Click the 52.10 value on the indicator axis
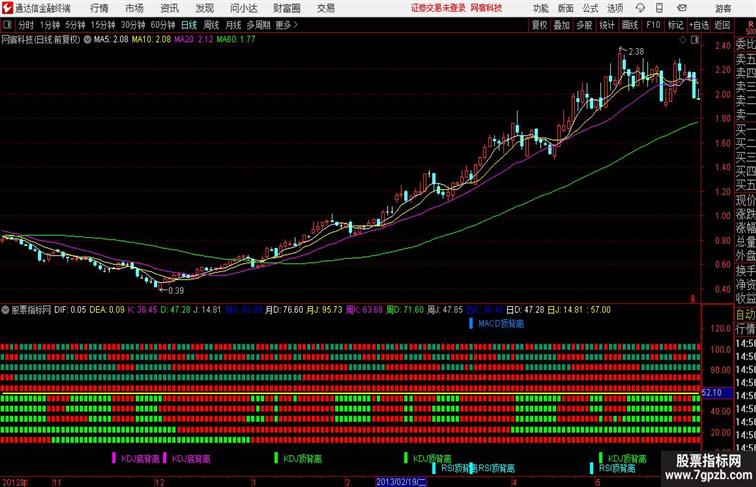 click(712, 392)
